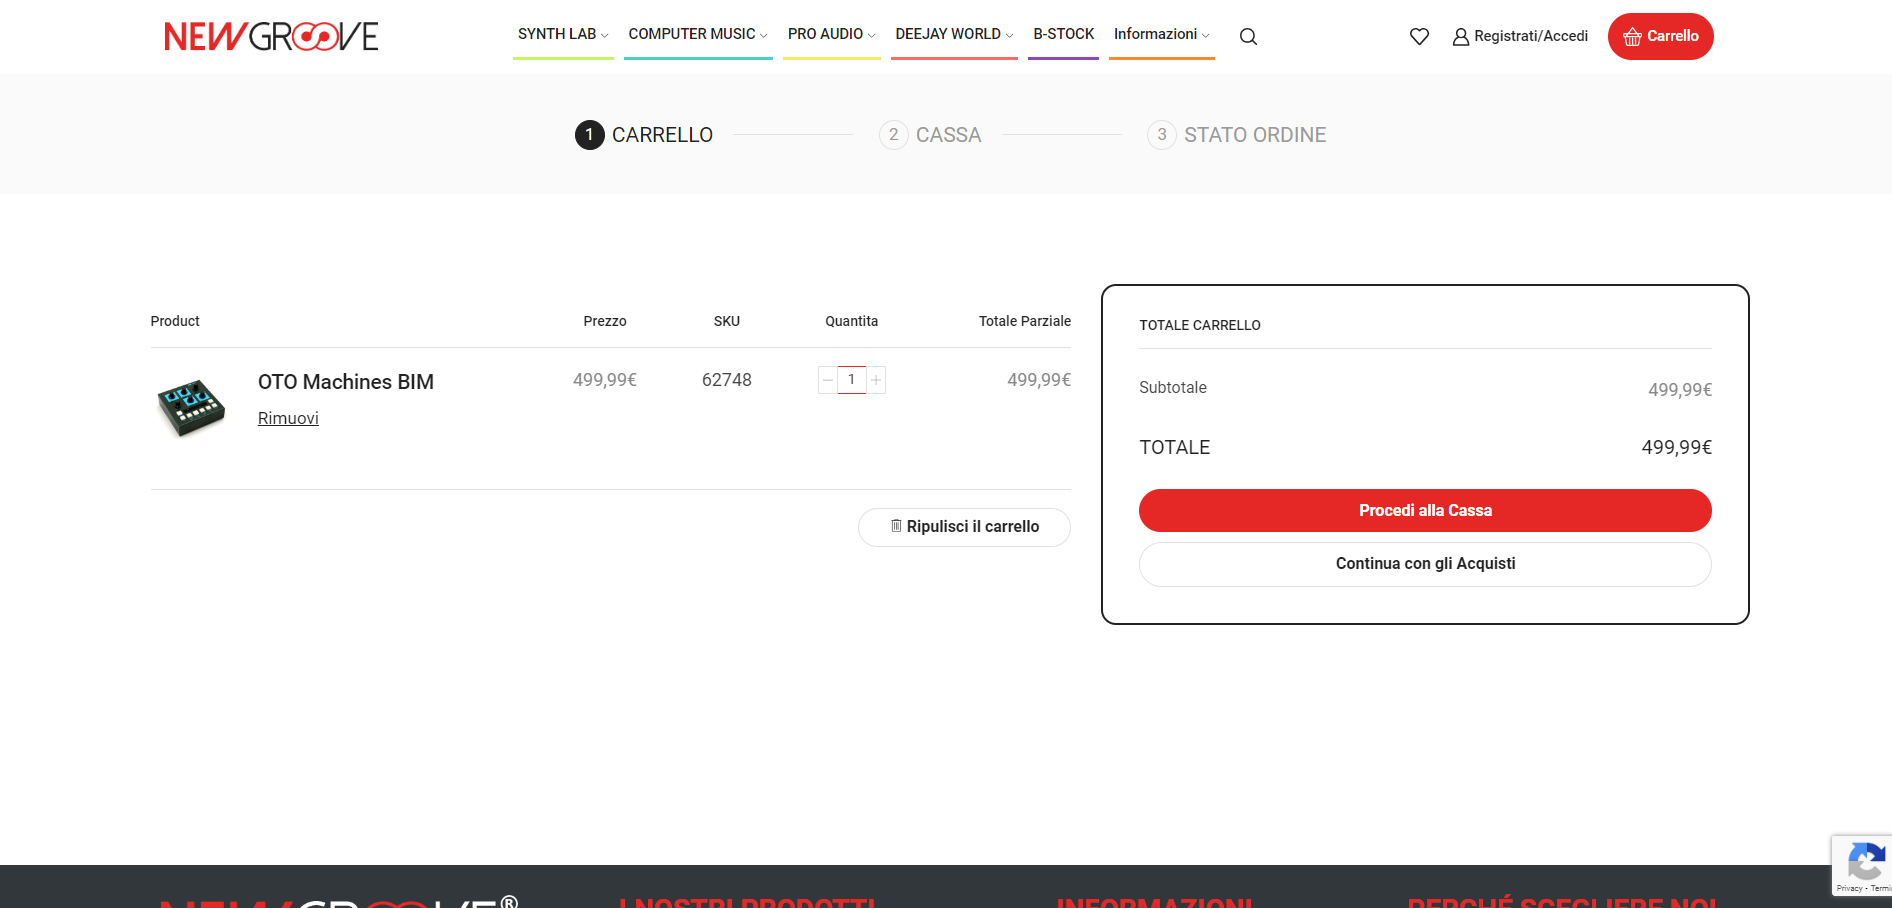This screenshot has width=1892, height=908.
Task: Click Continua con gli Acquisti button
Action: point(1425,564)
